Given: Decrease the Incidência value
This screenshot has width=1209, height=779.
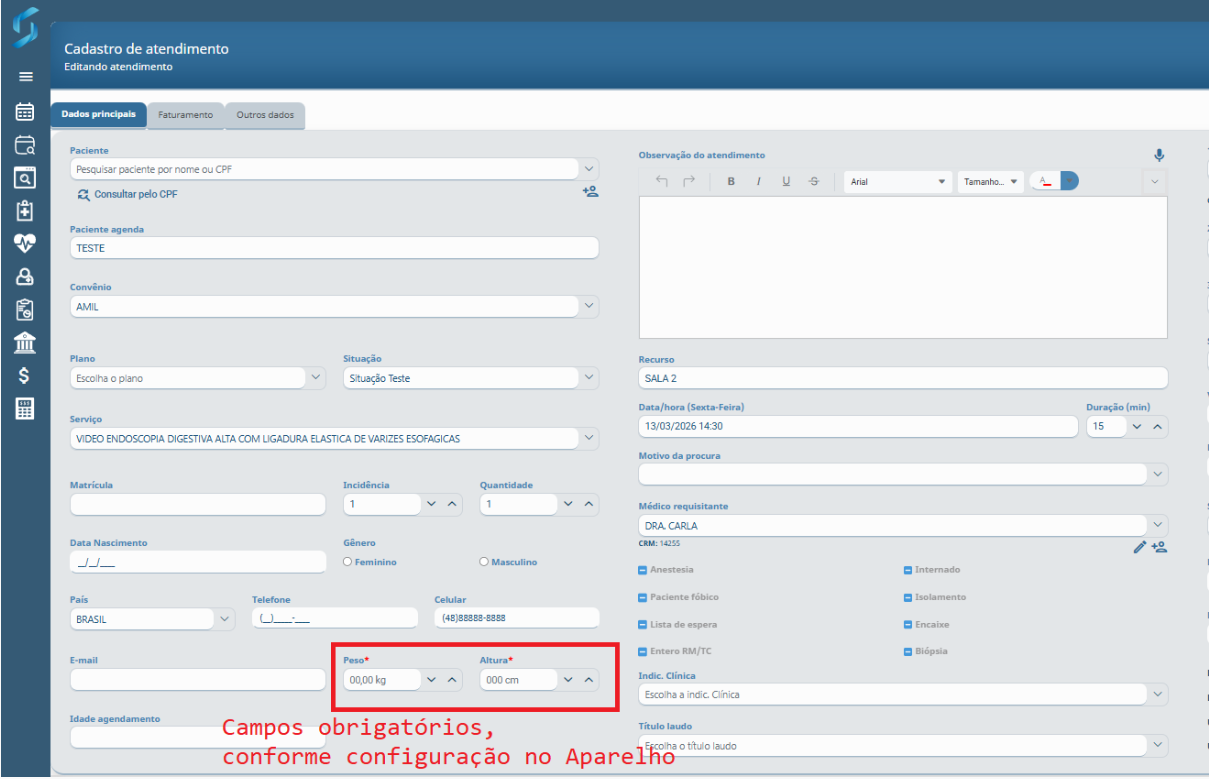Looking at the screenshot, I should tap(431, 504).
